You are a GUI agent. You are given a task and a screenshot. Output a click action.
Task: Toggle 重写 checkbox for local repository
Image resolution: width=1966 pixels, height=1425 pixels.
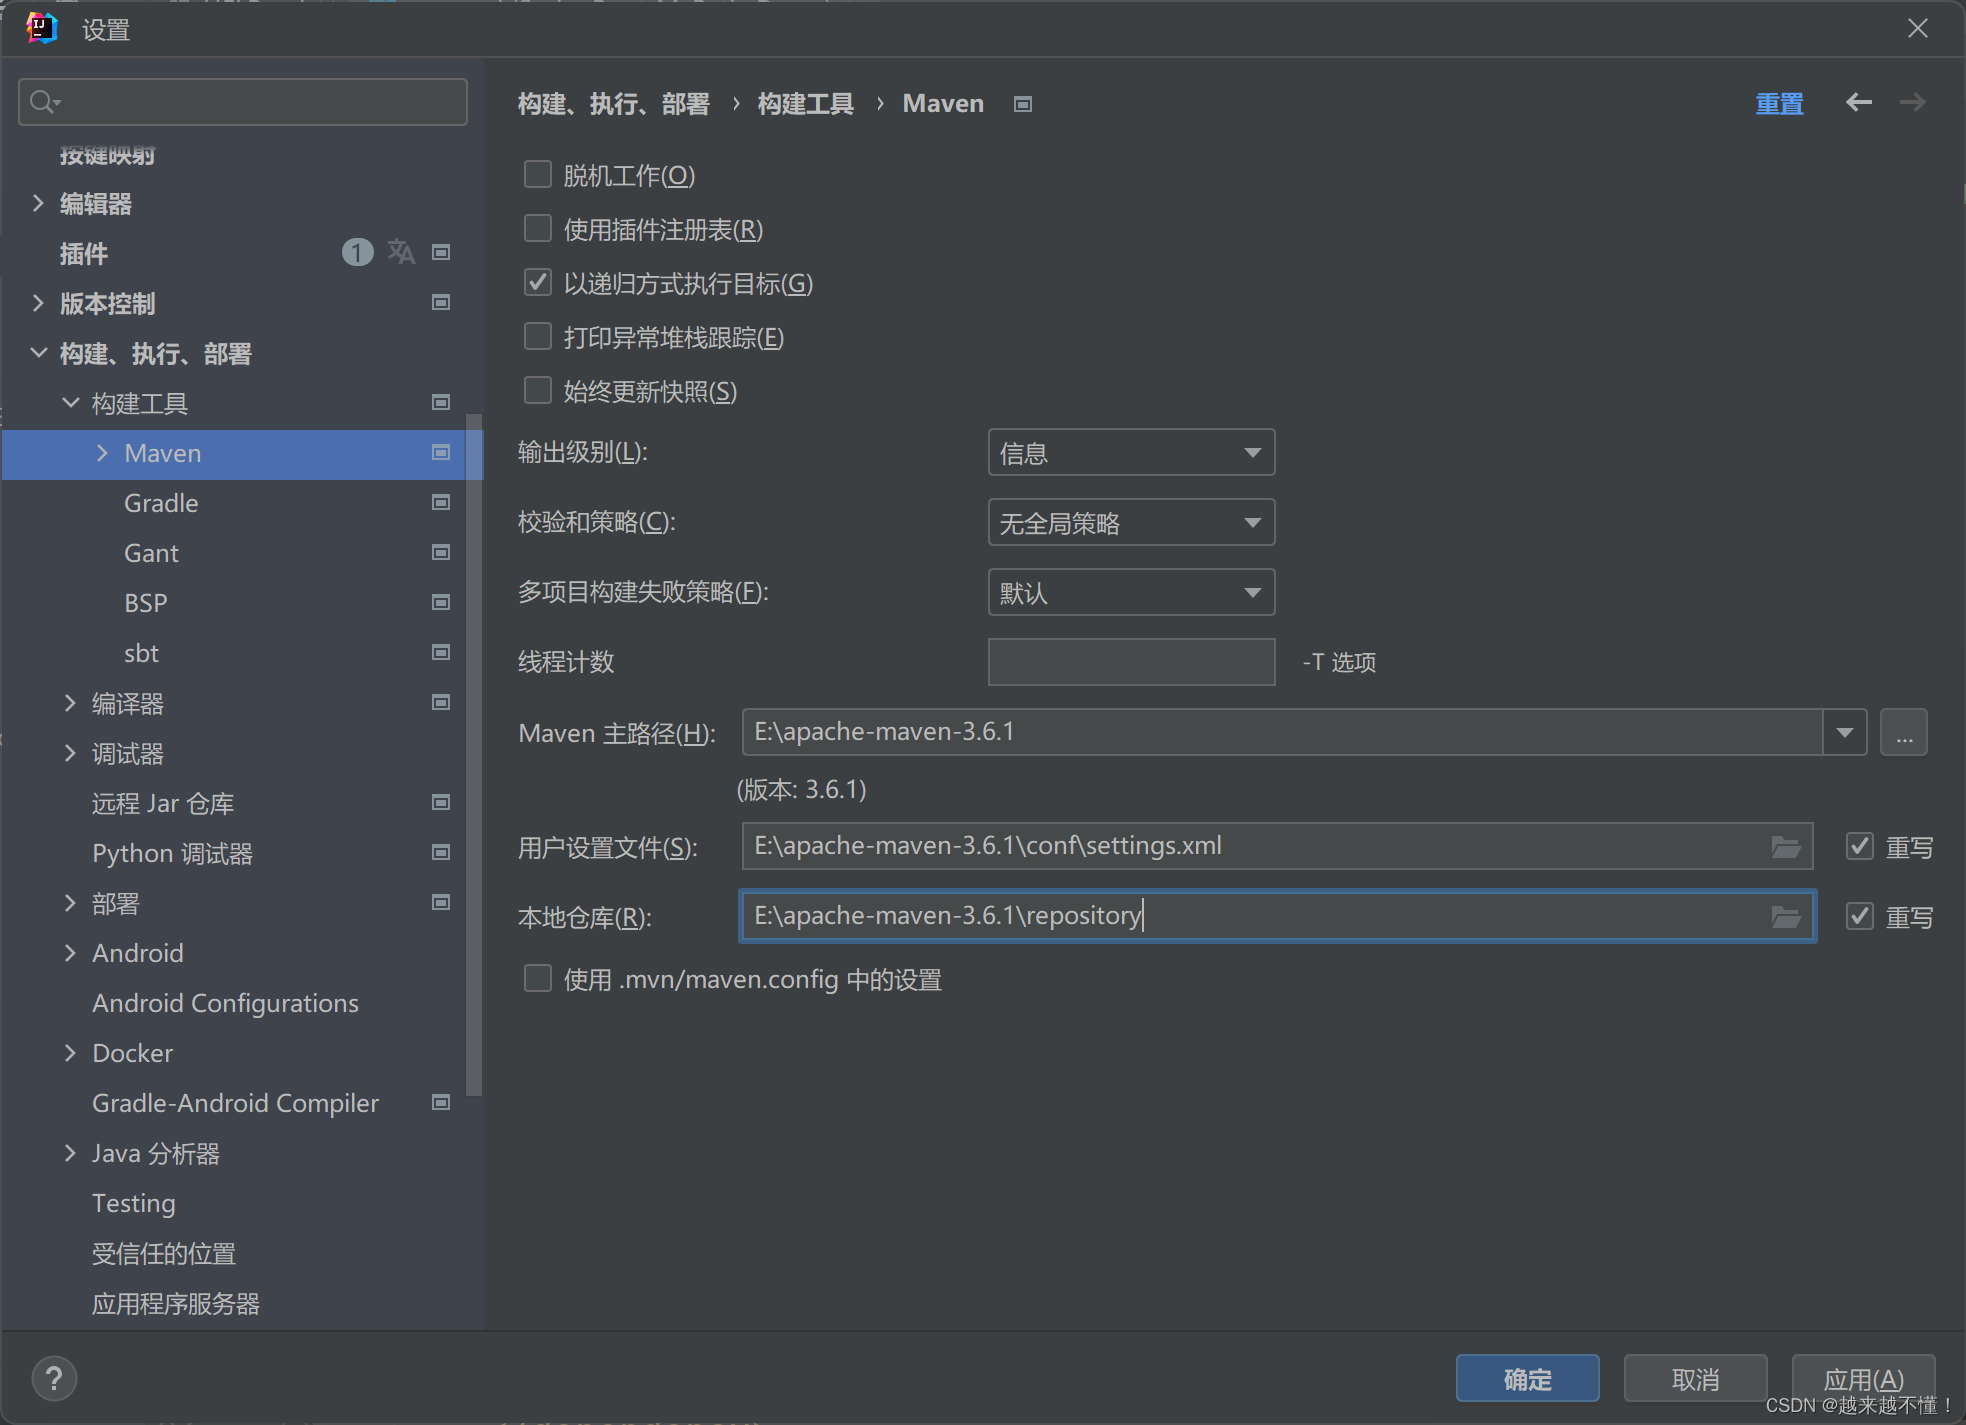coord(1859,916)
